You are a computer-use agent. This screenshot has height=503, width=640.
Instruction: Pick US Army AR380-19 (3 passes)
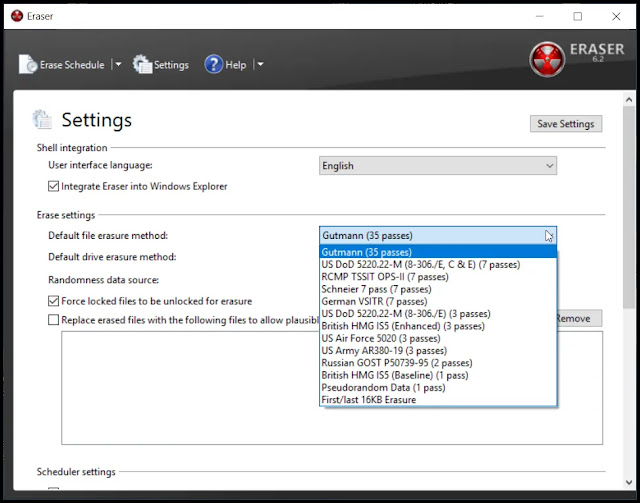438,350
